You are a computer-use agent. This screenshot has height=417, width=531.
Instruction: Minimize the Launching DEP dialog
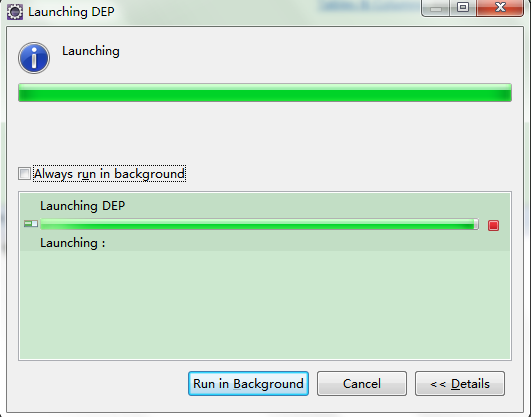(436, 8)
